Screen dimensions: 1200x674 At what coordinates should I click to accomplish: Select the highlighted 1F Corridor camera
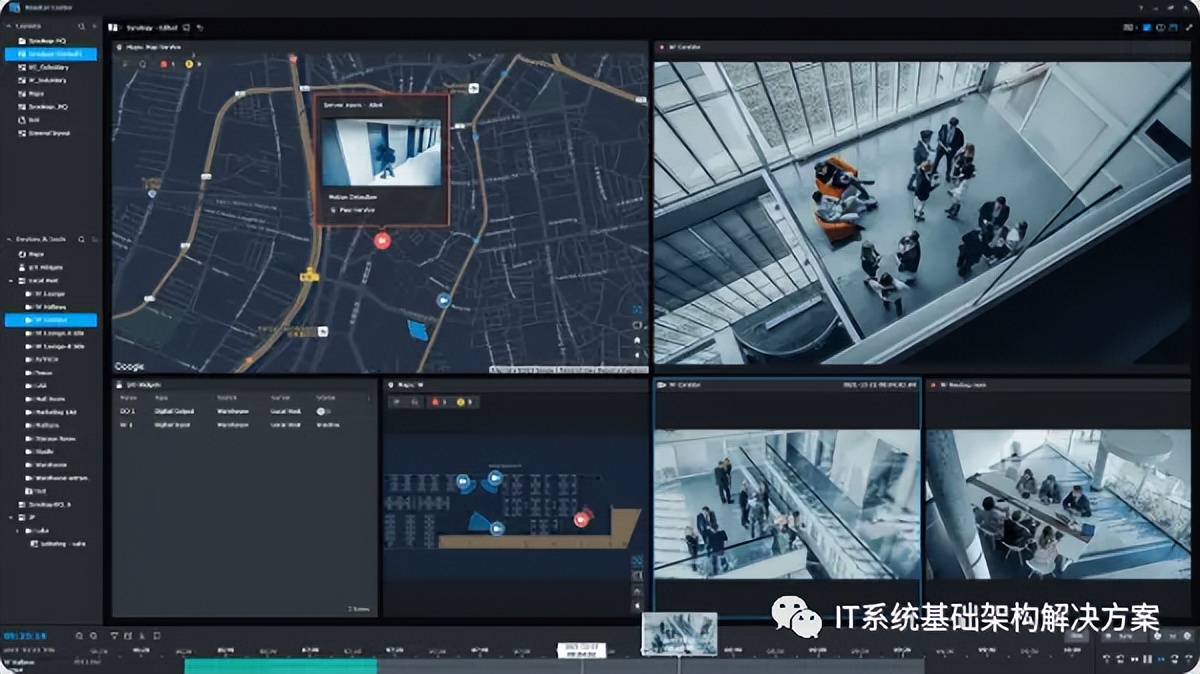point(51,320)
